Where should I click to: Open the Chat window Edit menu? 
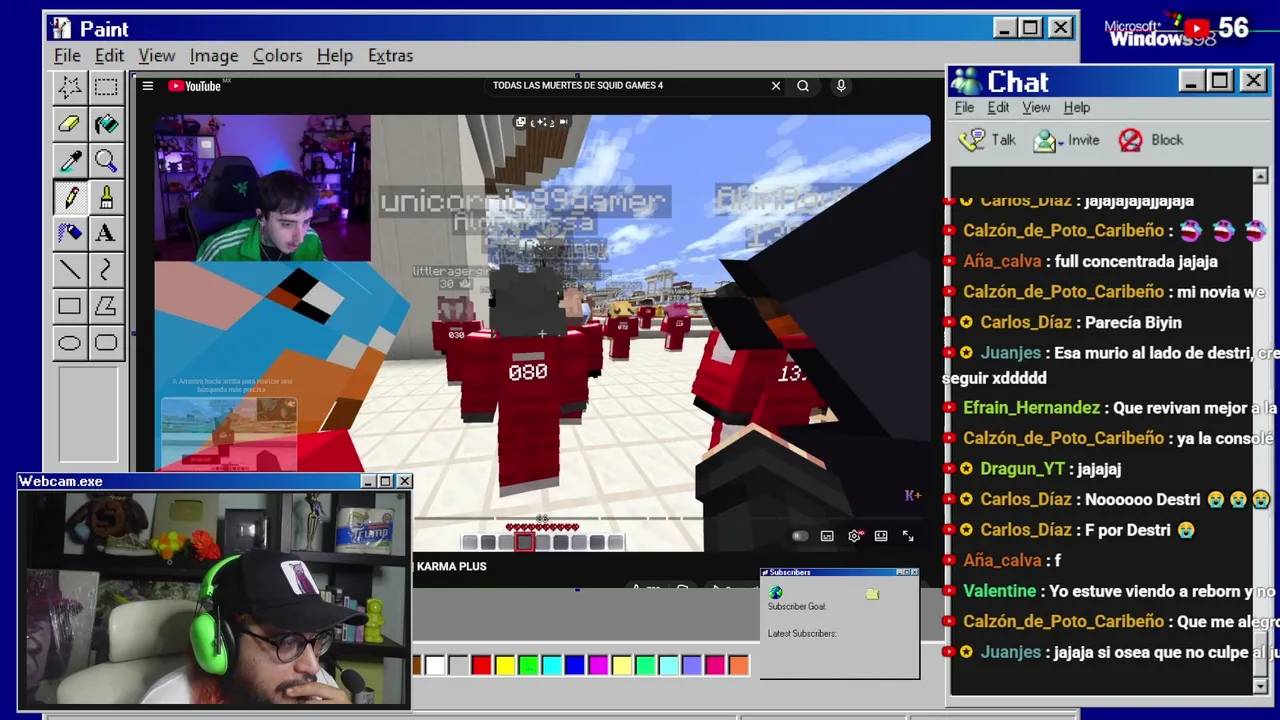998,108
